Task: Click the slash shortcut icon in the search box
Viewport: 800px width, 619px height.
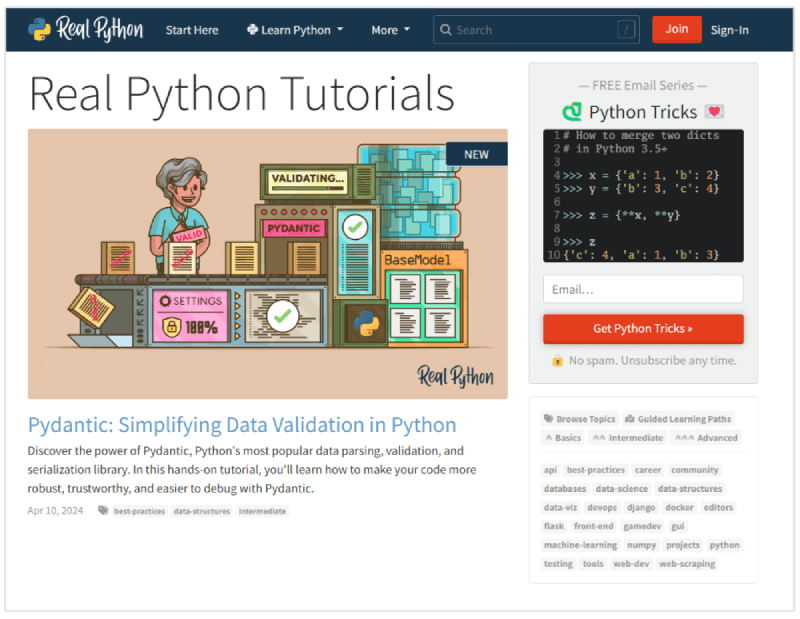Action: (626, 30)
